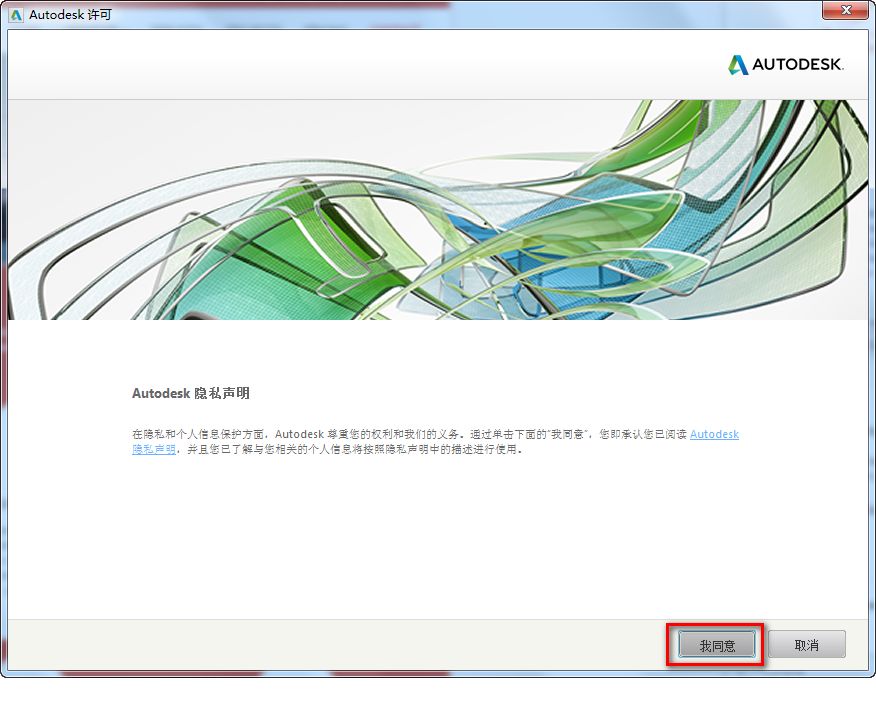Image resolution: width=876 pixels, height=705 pixels.
Task: Click the underlined Autodesk link at line end
Action: coord(713,434)
